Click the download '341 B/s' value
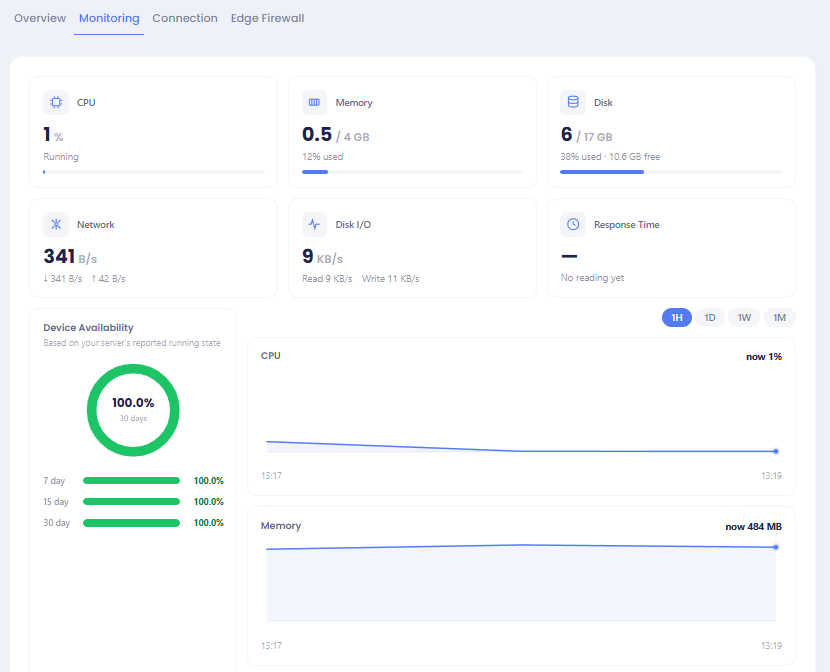Image resolution: width=830 pixels, height=672 pixels. pos(62,278)
